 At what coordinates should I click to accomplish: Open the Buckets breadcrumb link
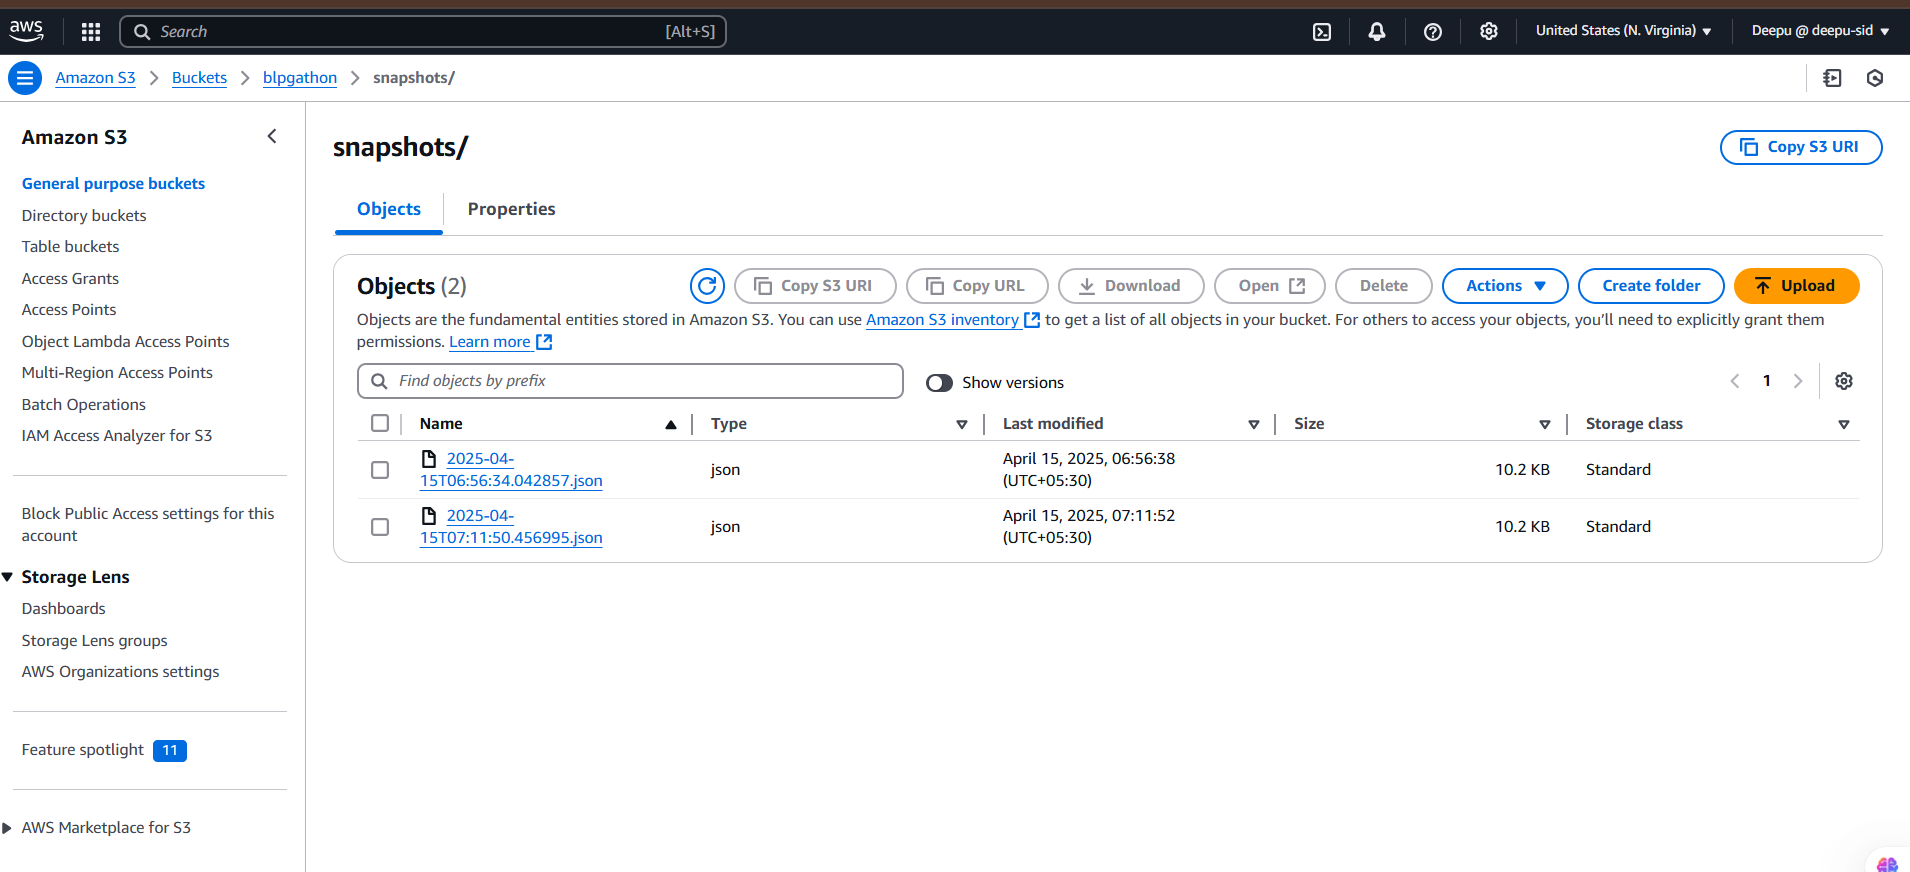coord(199,78)
